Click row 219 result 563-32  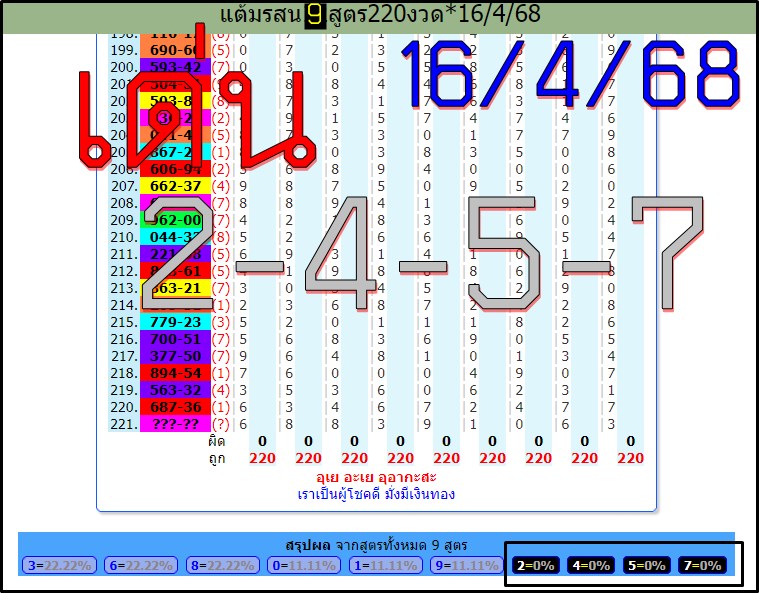(x=174, y=390)
